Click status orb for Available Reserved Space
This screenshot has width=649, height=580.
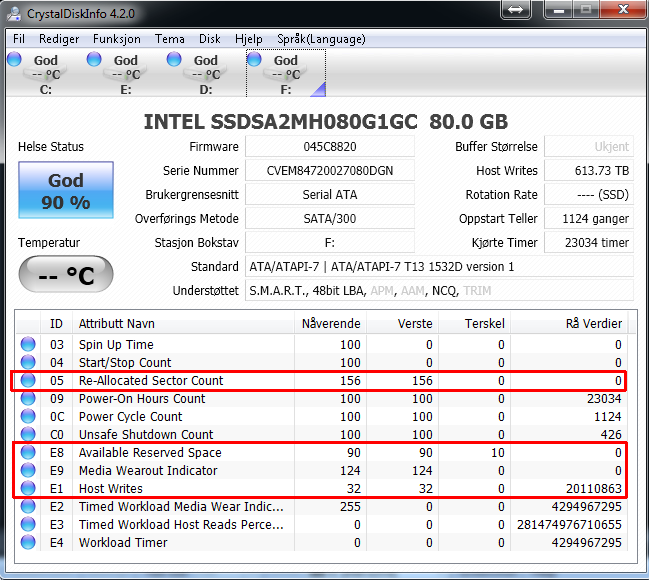[x=28, y=452]
